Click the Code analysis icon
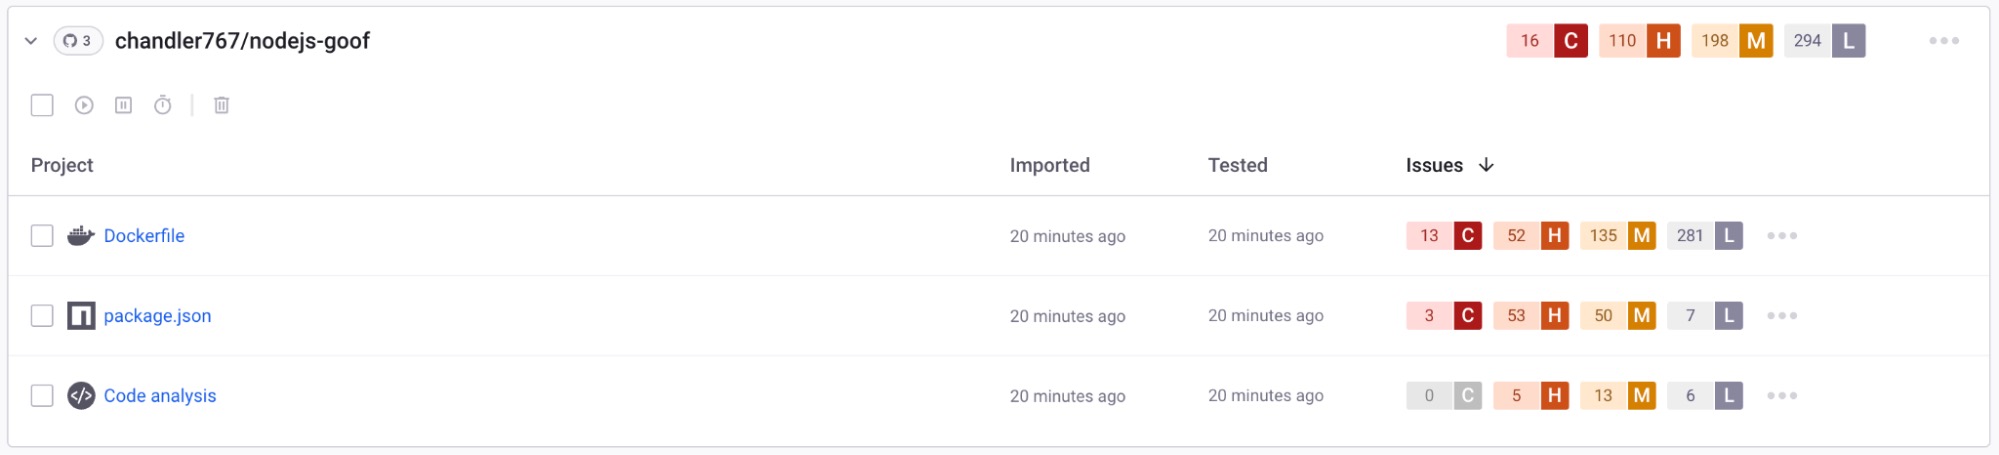This screenshot has height=455, width=1999. tap(81, 396)
